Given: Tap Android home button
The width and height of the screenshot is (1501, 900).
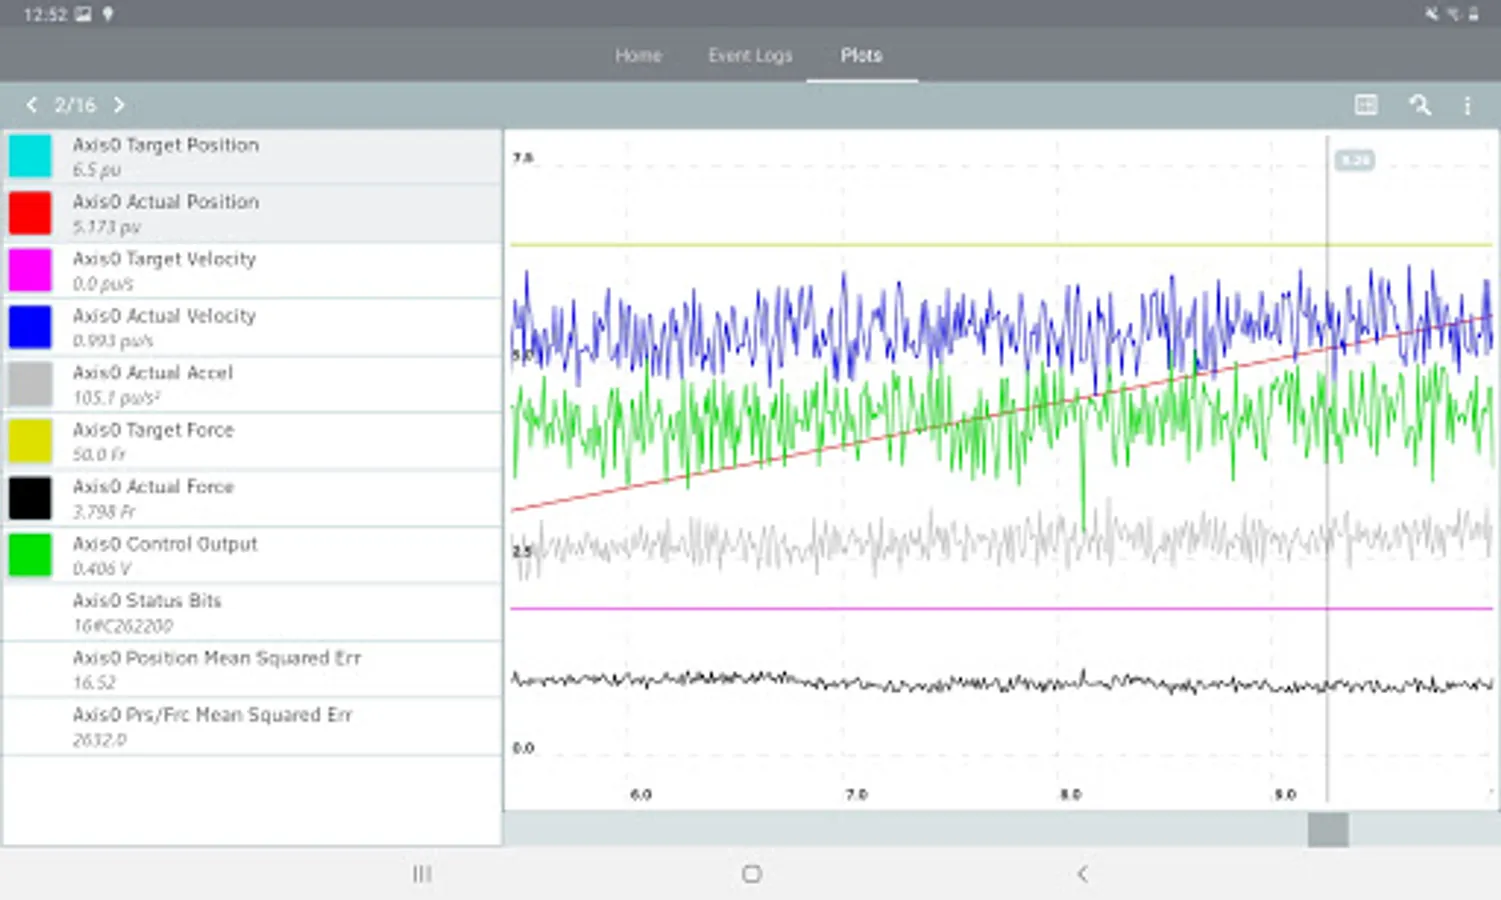Looking at the screenshot, I should [752, 874].
